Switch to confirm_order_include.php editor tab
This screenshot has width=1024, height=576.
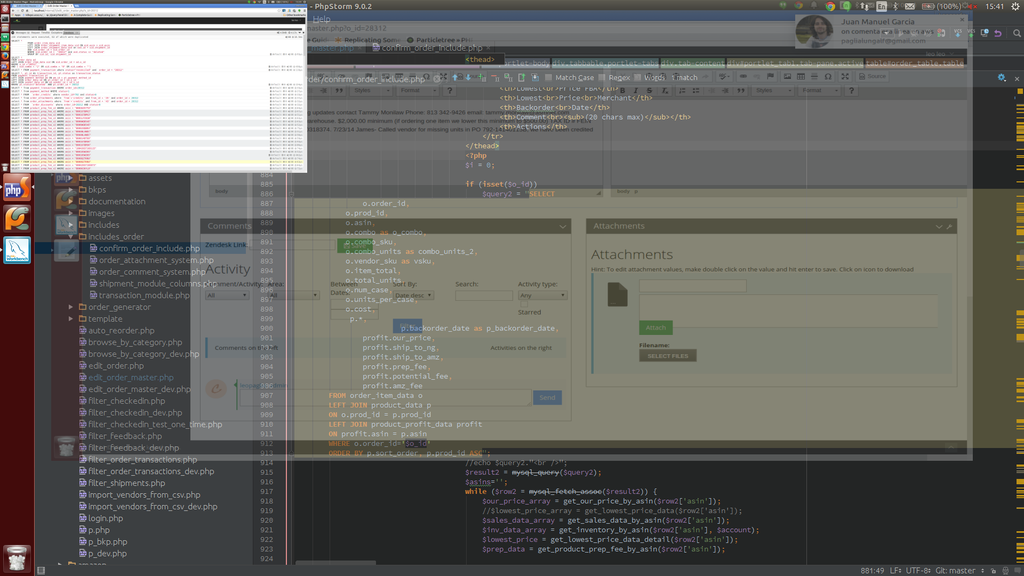click(433, 47)
